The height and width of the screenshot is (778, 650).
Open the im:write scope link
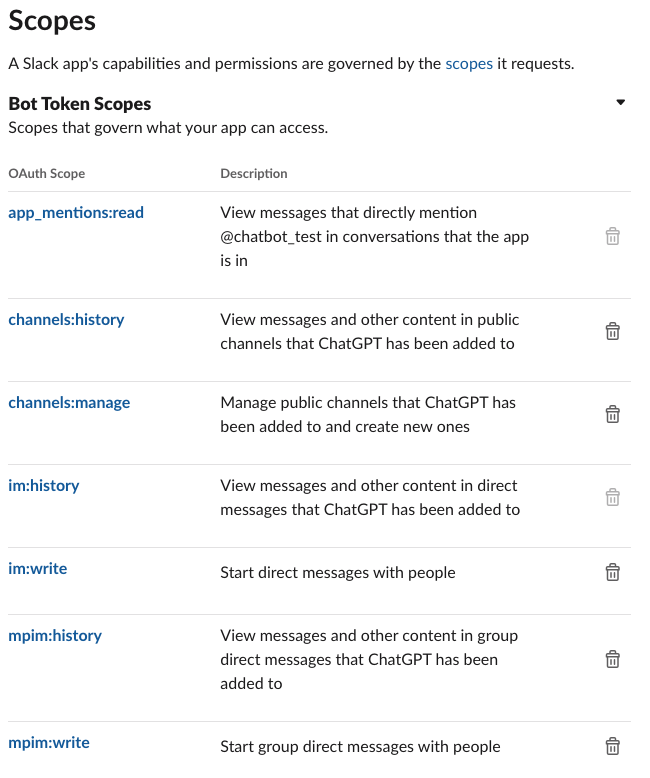click(x=38, y=568)
